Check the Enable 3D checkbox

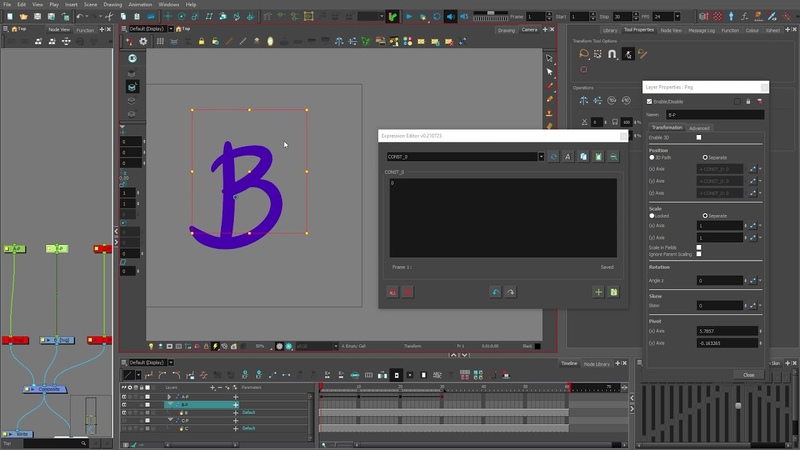(699, 137)
